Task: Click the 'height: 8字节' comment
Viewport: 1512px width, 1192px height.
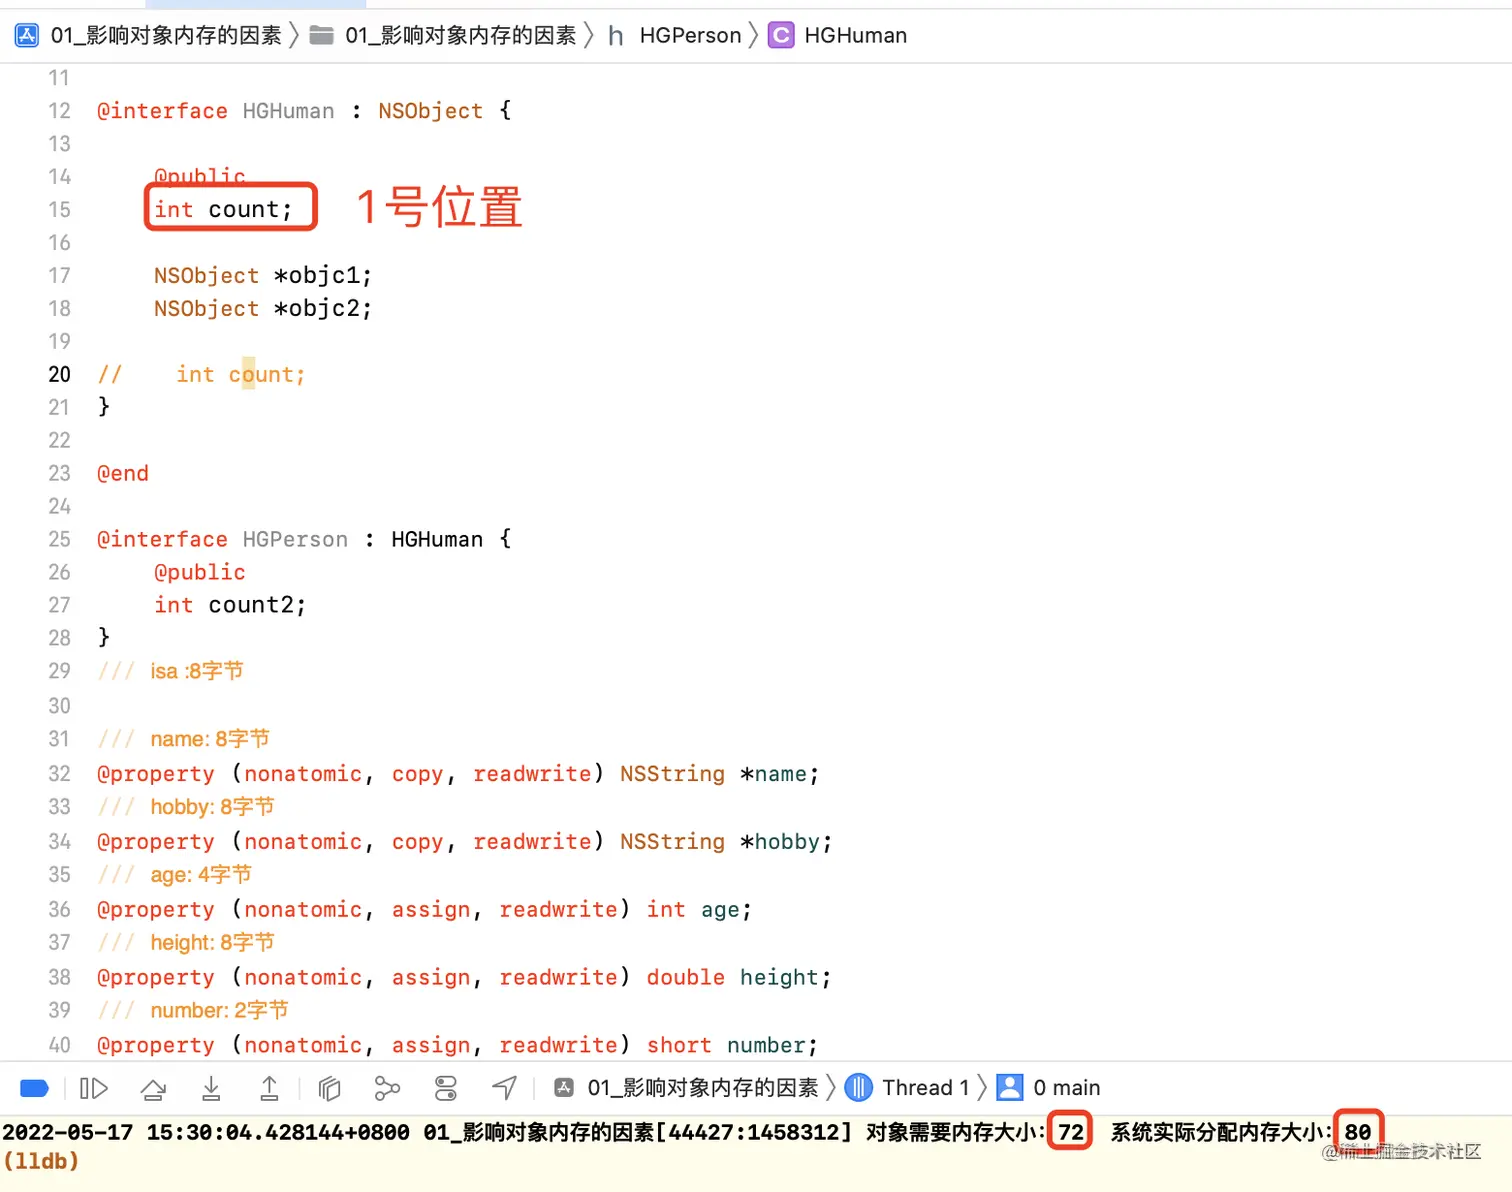Action: coord(212,943)
